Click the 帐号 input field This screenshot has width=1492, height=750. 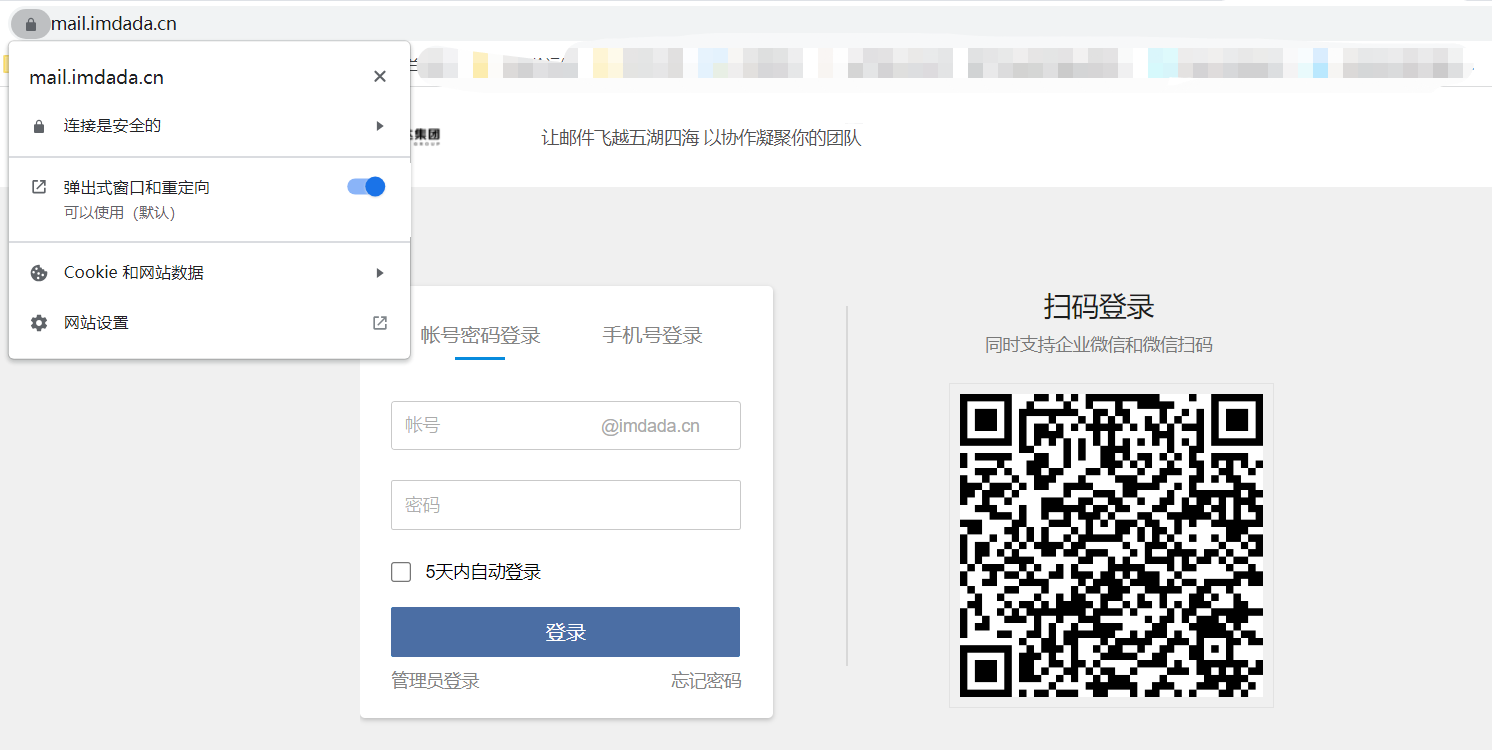coord(495,426)
